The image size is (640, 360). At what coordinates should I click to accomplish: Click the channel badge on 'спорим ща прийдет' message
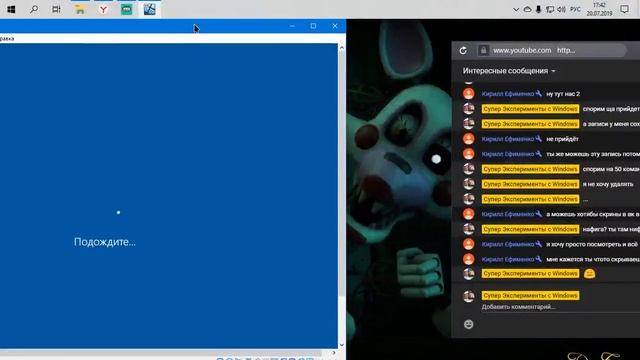[x=530, y=109]
